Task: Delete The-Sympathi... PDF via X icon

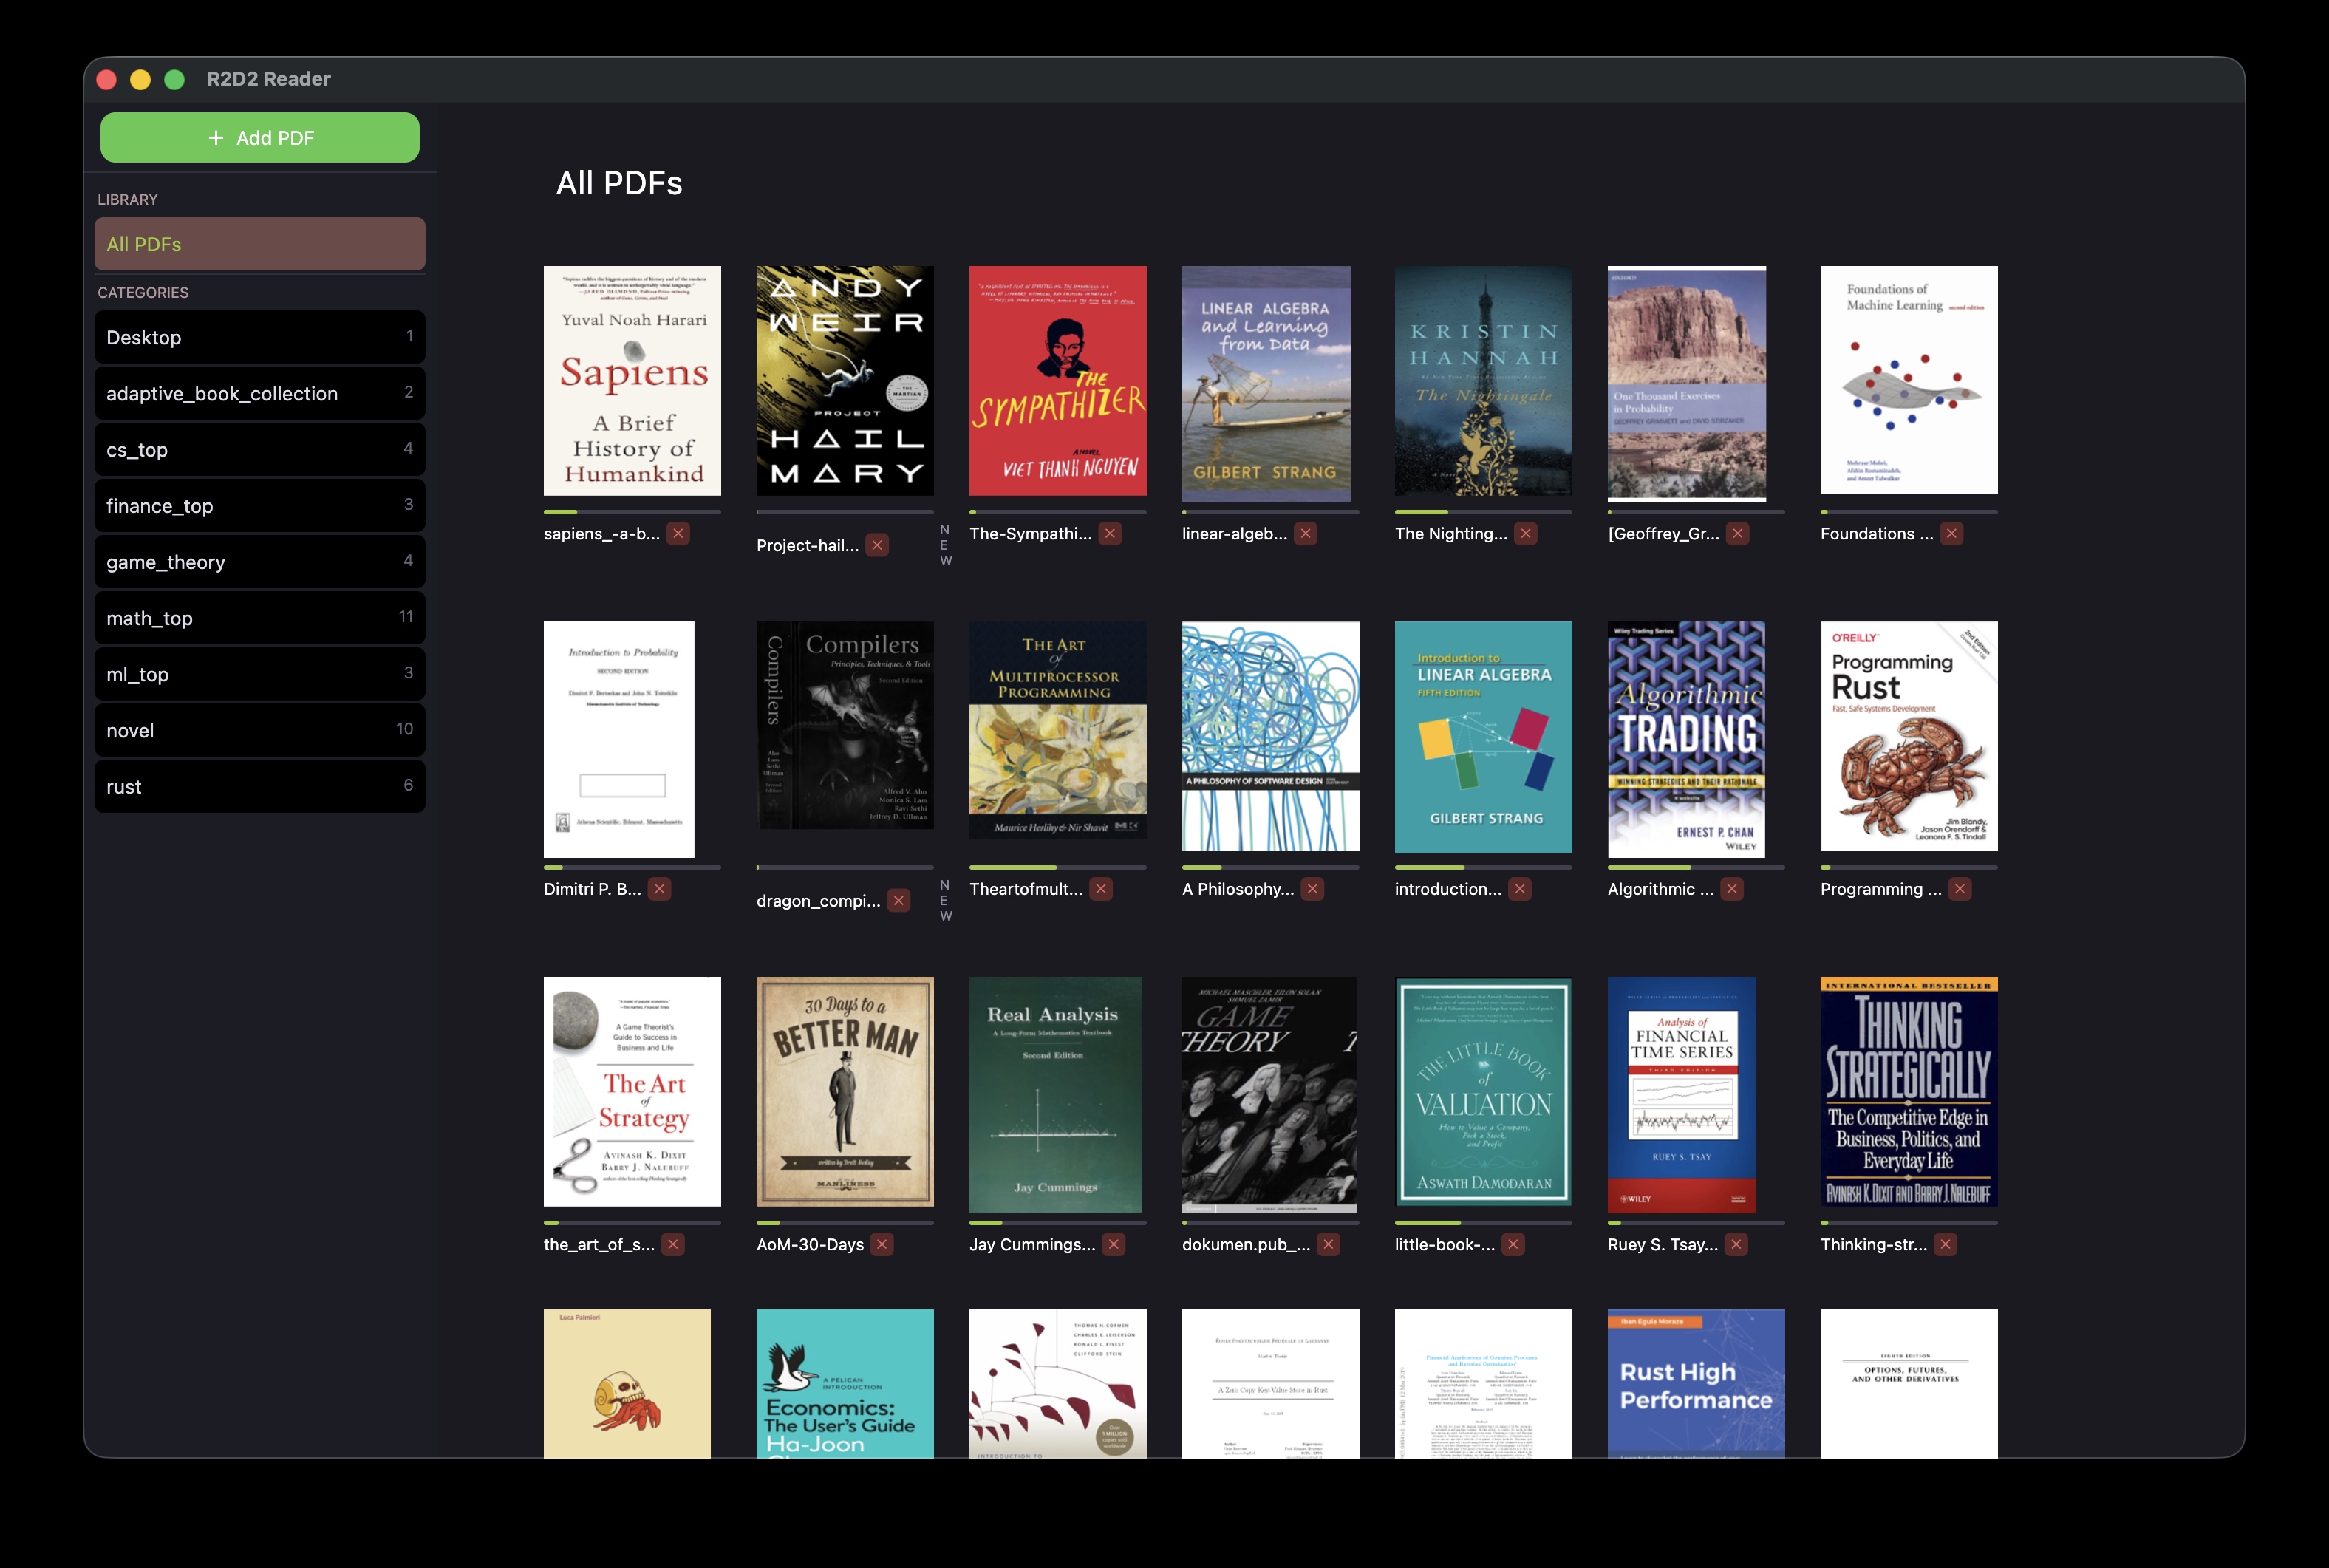Action: pos(1110,533)
